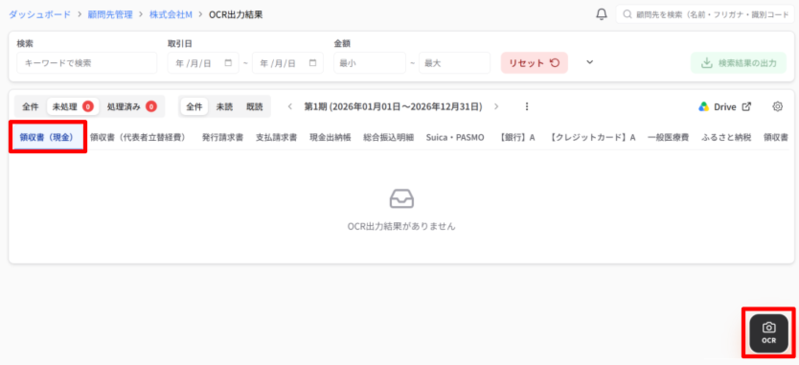799x365 pixels.
Task: Click ダッシュボード breadcrumb link
Action: click(x=39, y=14)
